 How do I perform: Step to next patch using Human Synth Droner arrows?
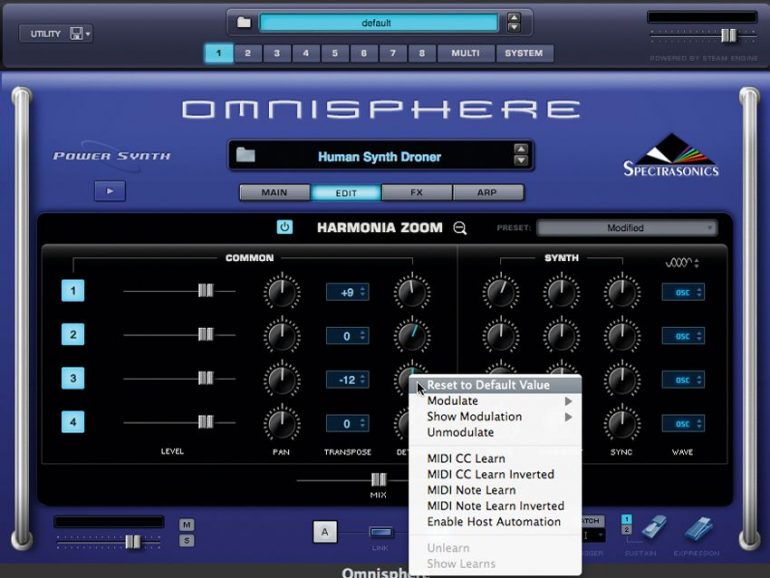(521, 161)
